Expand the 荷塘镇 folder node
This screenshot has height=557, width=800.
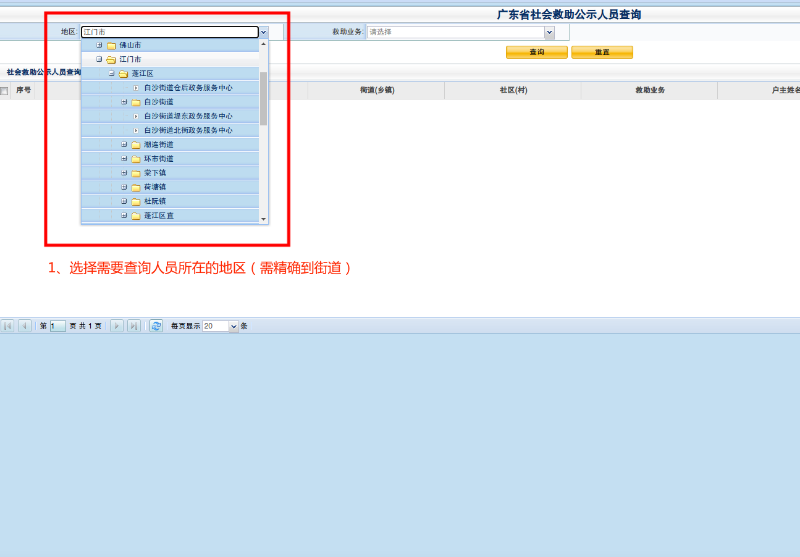pyautogui.click(x=124, y=187)
